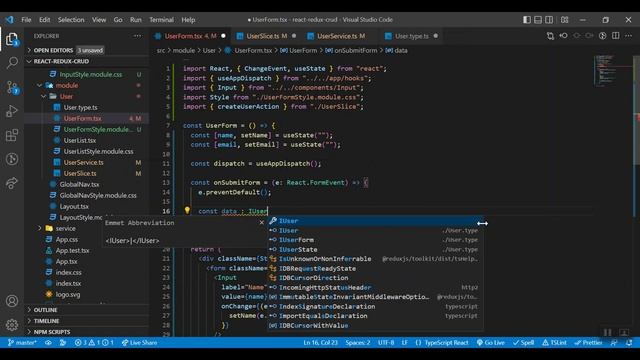Select IUserForm autocomplete suggestion
This screenshot has height=360, width=640.
pyautogui.click(x=376, y=240)
